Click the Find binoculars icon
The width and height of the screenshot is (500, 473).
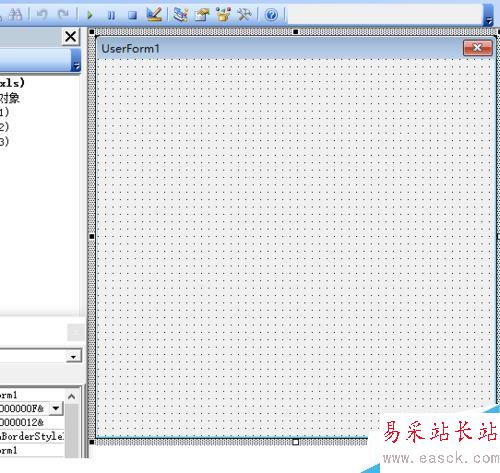click(x=15, y=14)
